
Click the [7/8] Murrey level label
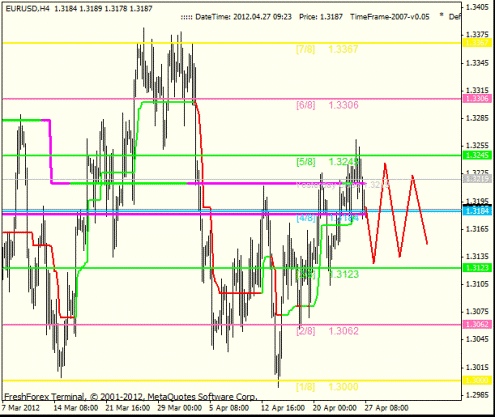pyautogui.click(x=305, y=49)
